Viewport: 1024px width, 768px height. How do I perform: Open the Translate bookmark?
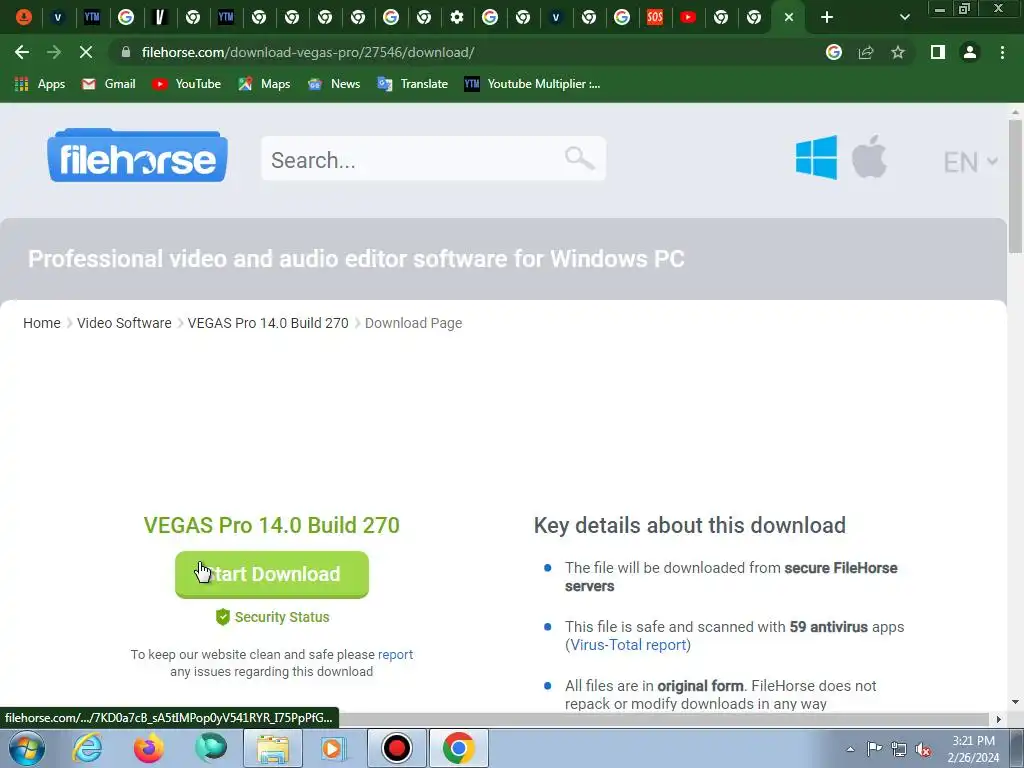tap(413, 84)
